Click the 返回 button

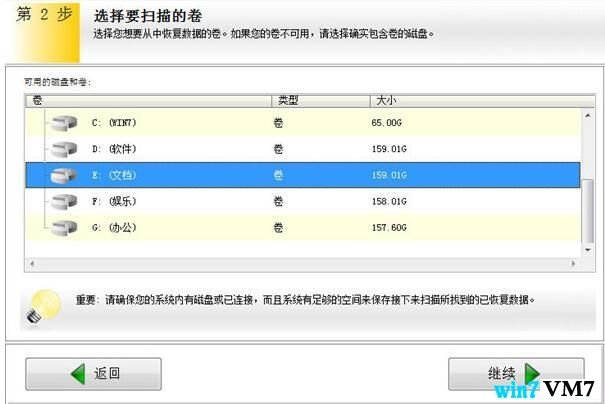pyautogui.click(x=93, y=374)
